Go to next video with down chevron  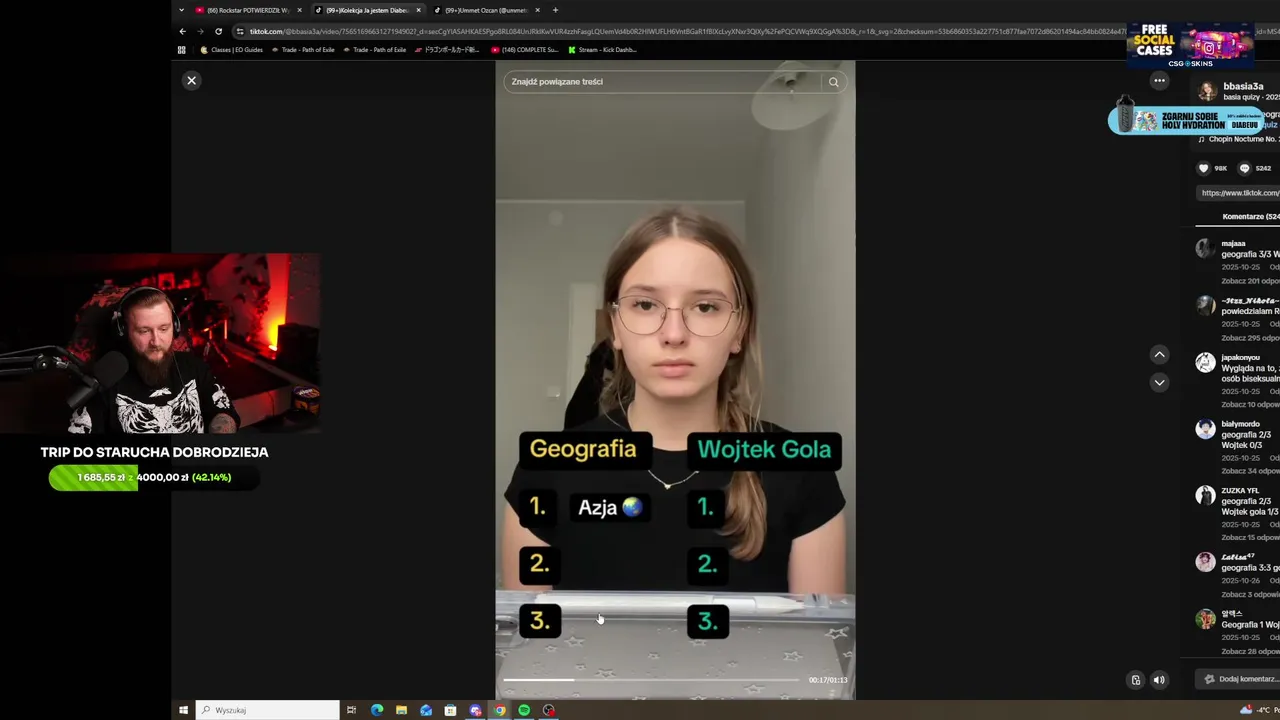pyautogui.click(x=1159, y=382)
